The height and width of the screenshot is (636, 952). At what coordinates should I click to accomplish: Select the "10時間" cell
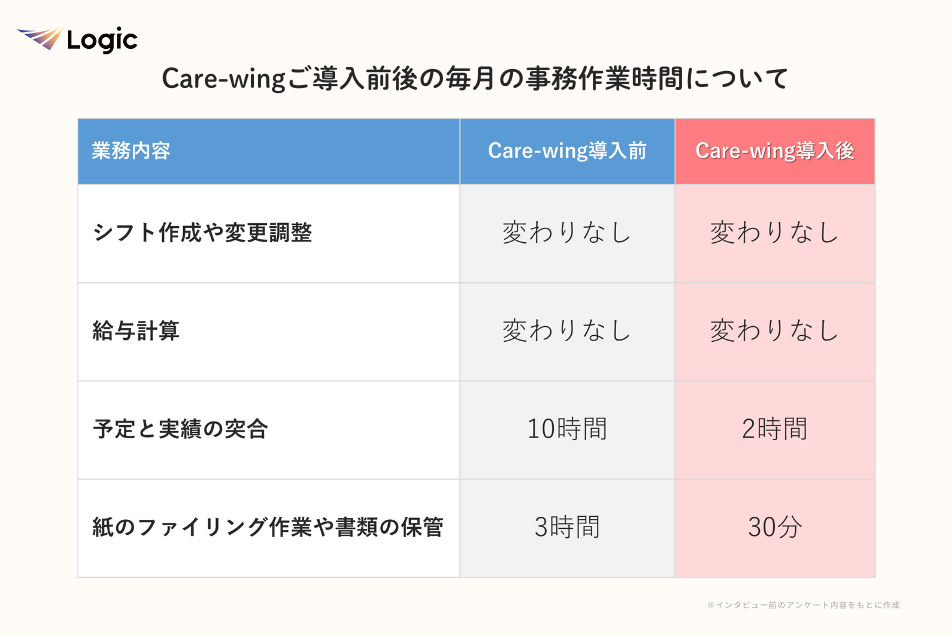567,429
